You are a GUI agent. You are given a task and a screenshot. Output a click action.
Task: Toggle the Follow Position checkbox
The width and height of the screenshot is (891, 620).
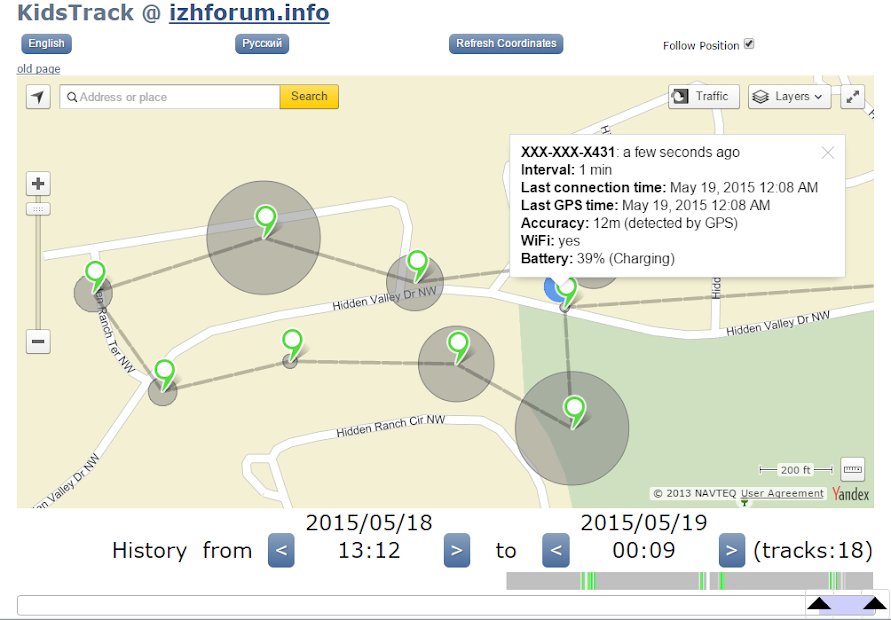point(749,44)
